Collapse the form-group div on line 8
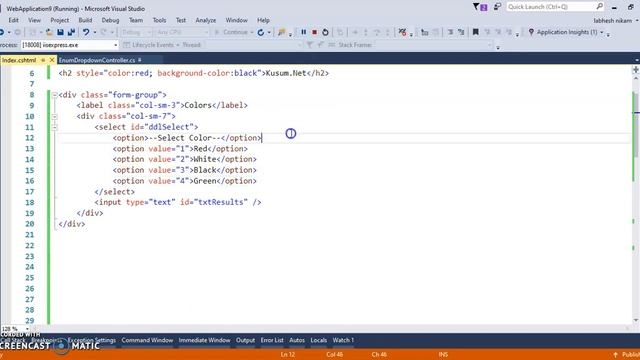Image resolution: width=640 pixels, height=360 pixels. 54,95
